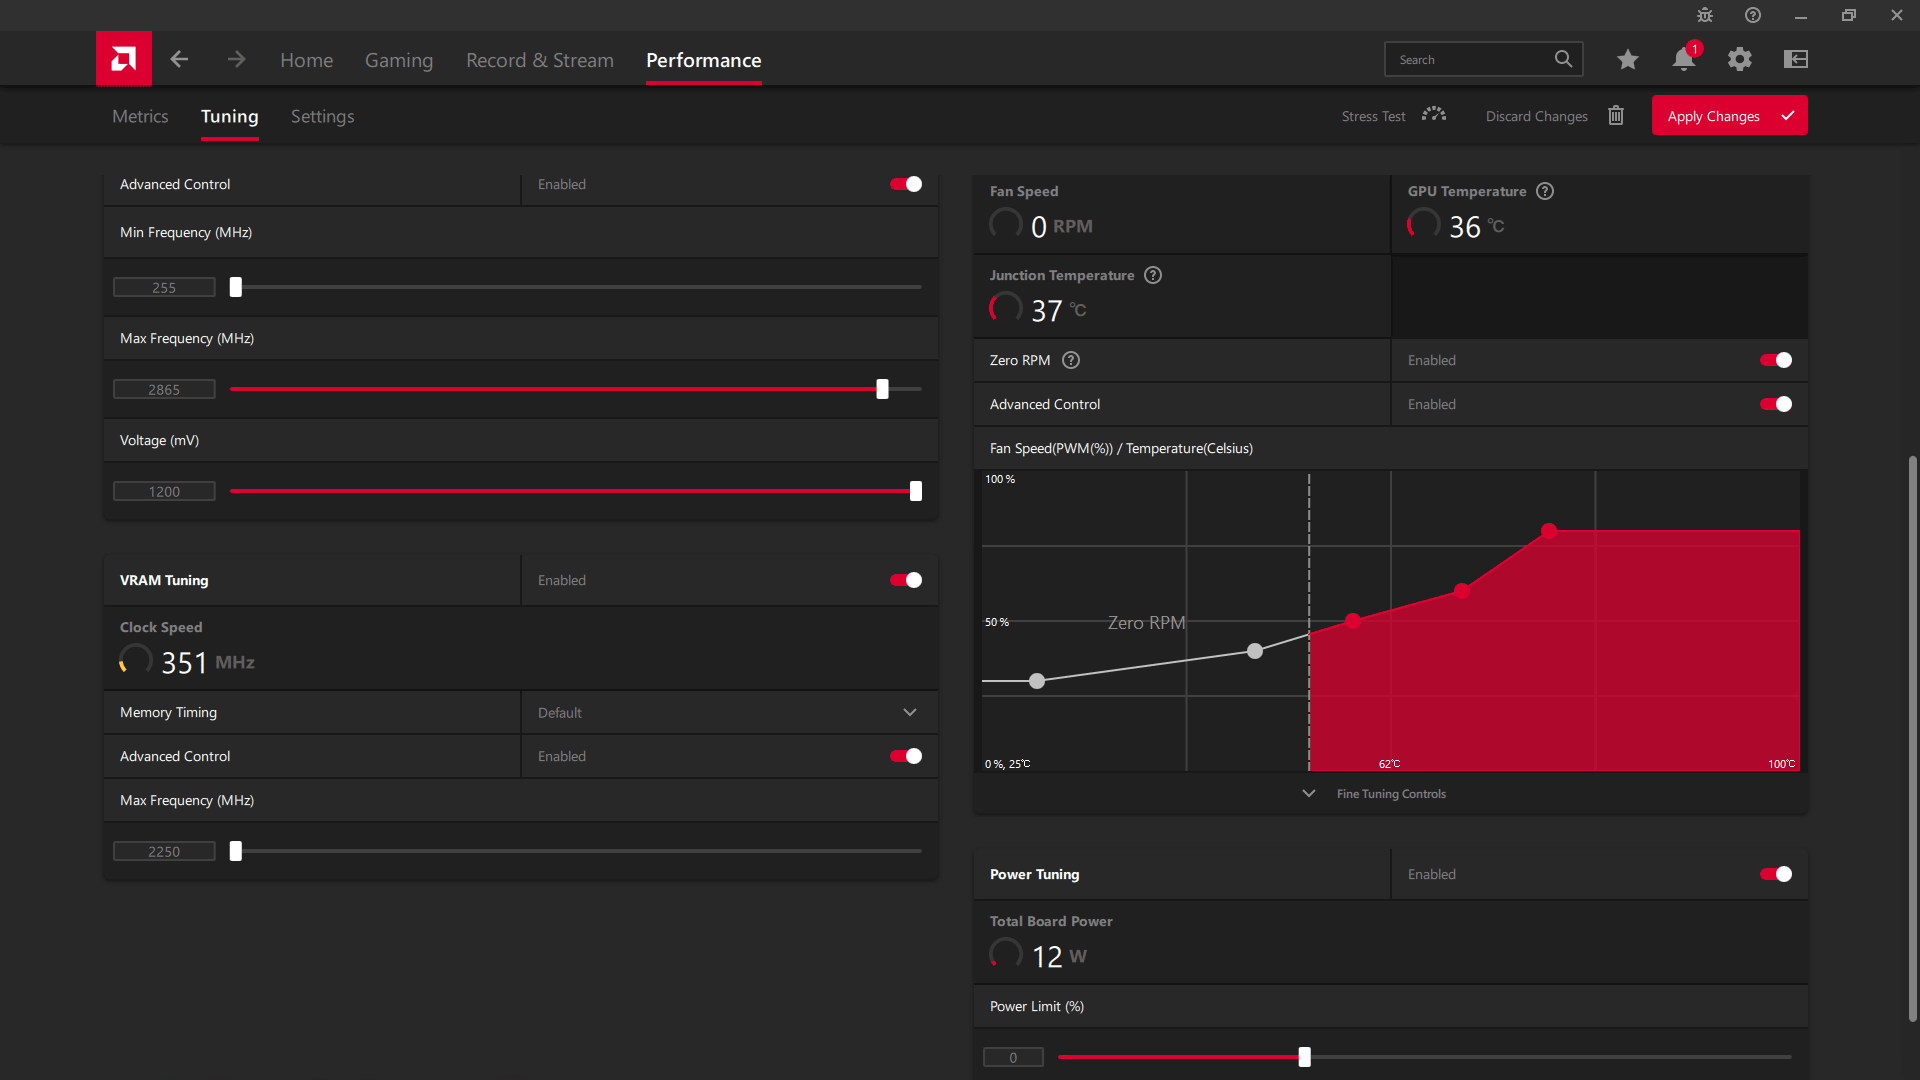1920x1080 pixels.
Task: Show GPU Temperature help tooltip icon
Action: [1545, 191]
